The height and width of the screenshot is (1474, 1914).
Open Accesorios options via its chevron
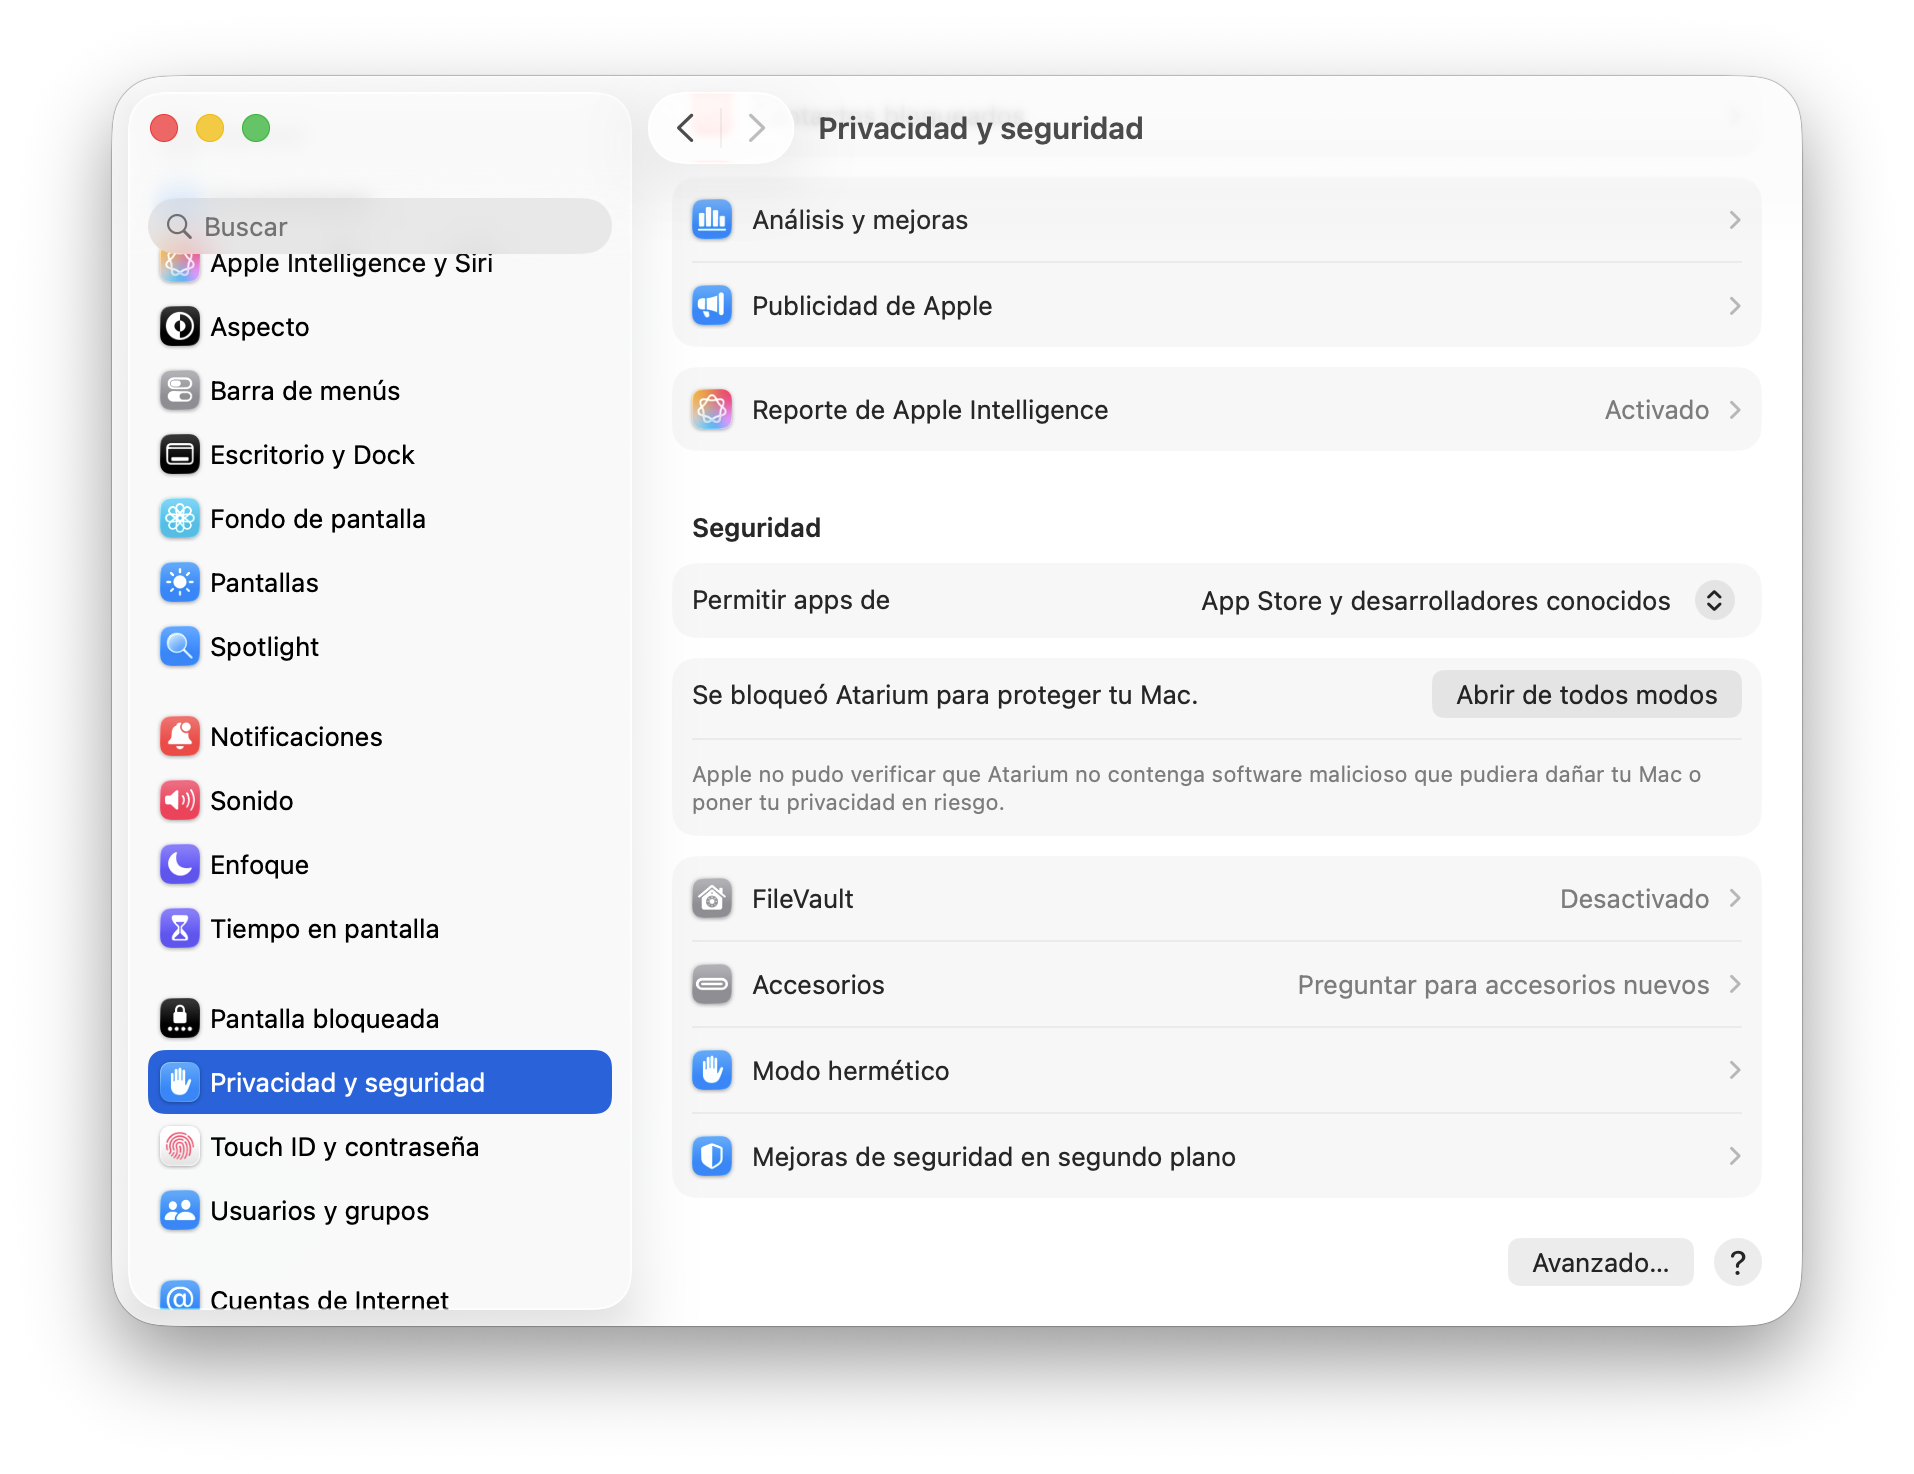1735,985
